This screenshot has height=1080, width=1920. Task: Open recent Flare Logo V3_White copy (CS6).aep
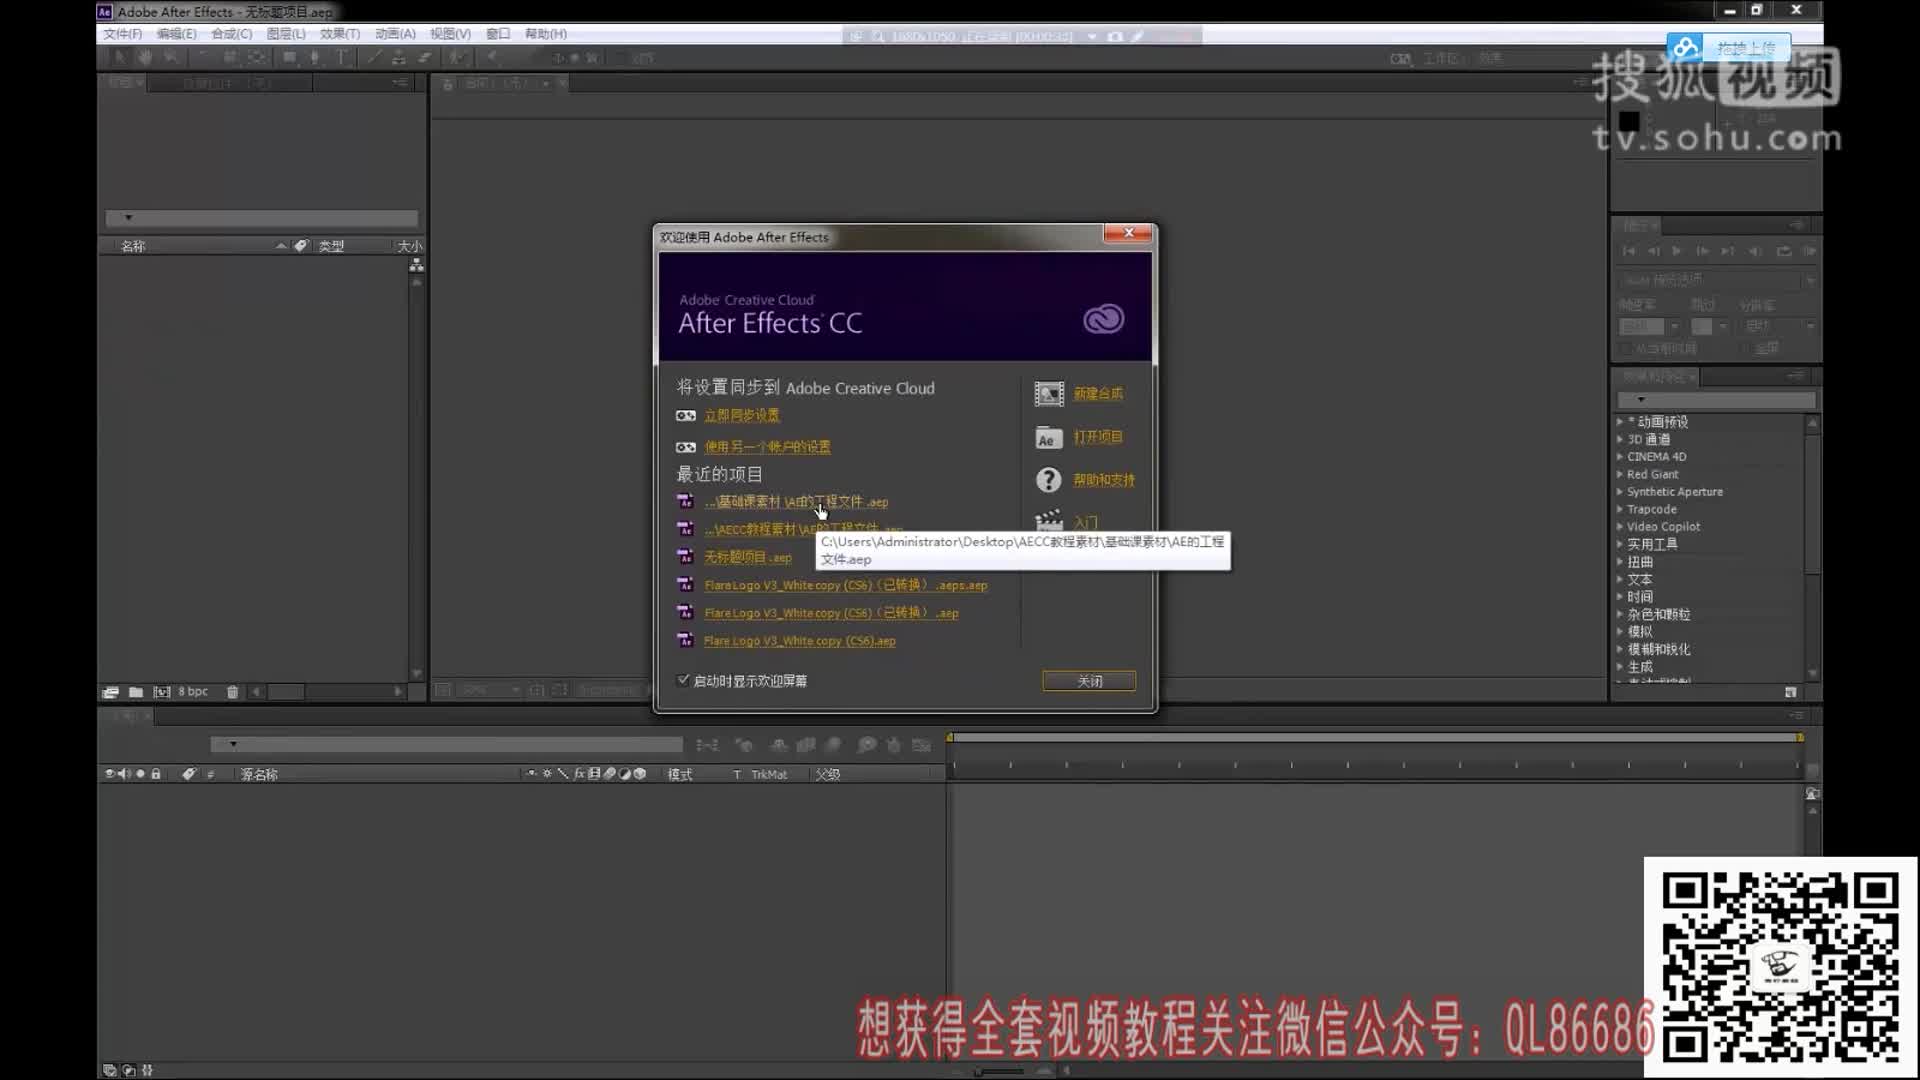coord(799,641)
